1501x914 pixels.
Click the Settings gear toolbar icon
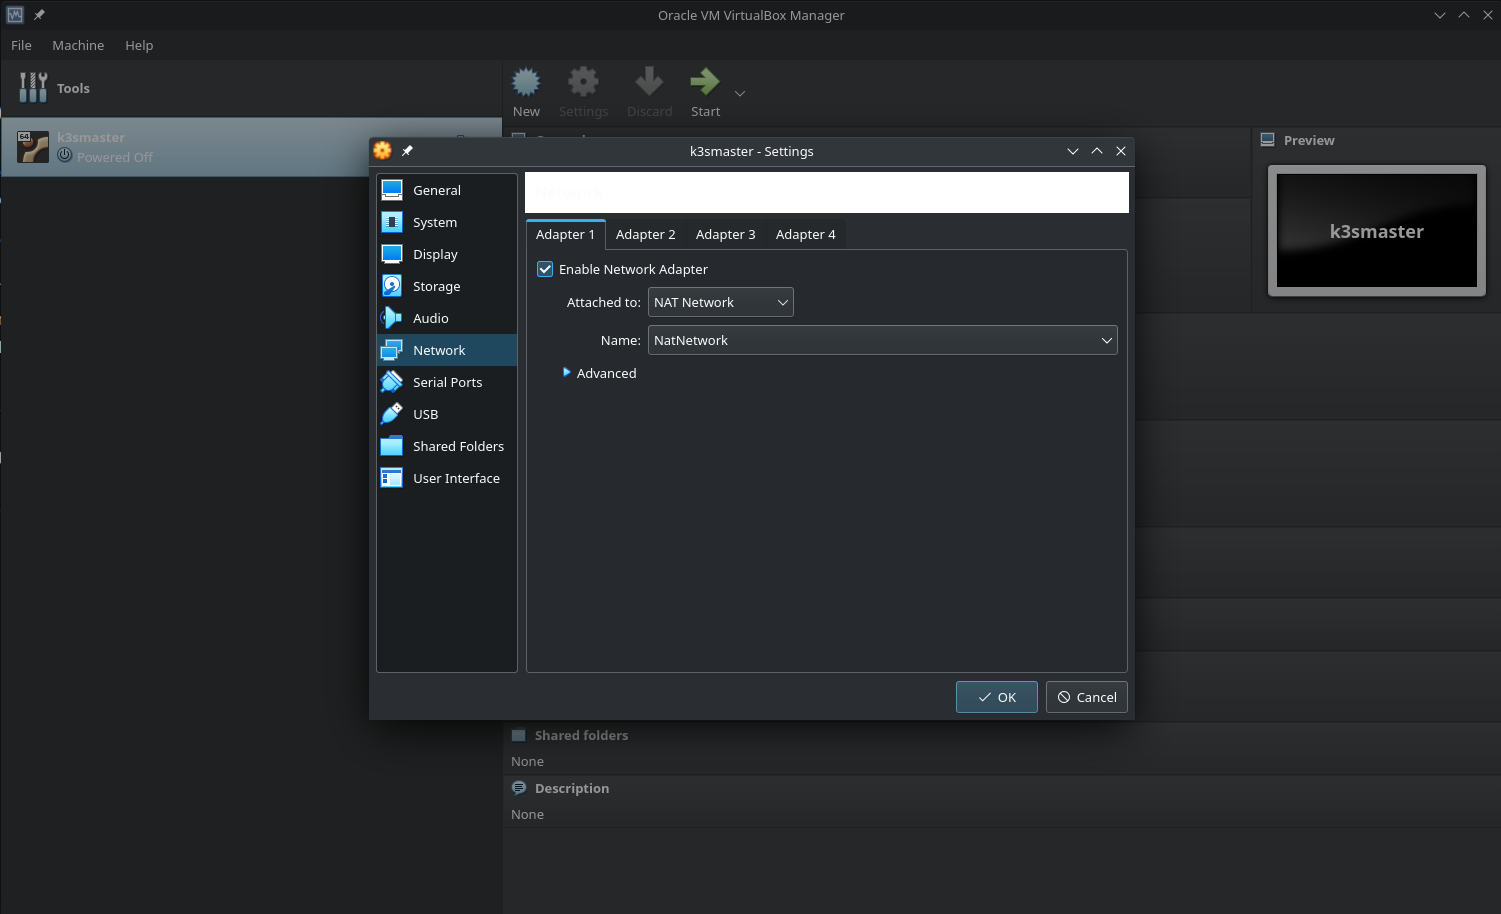tap(583, 82)
